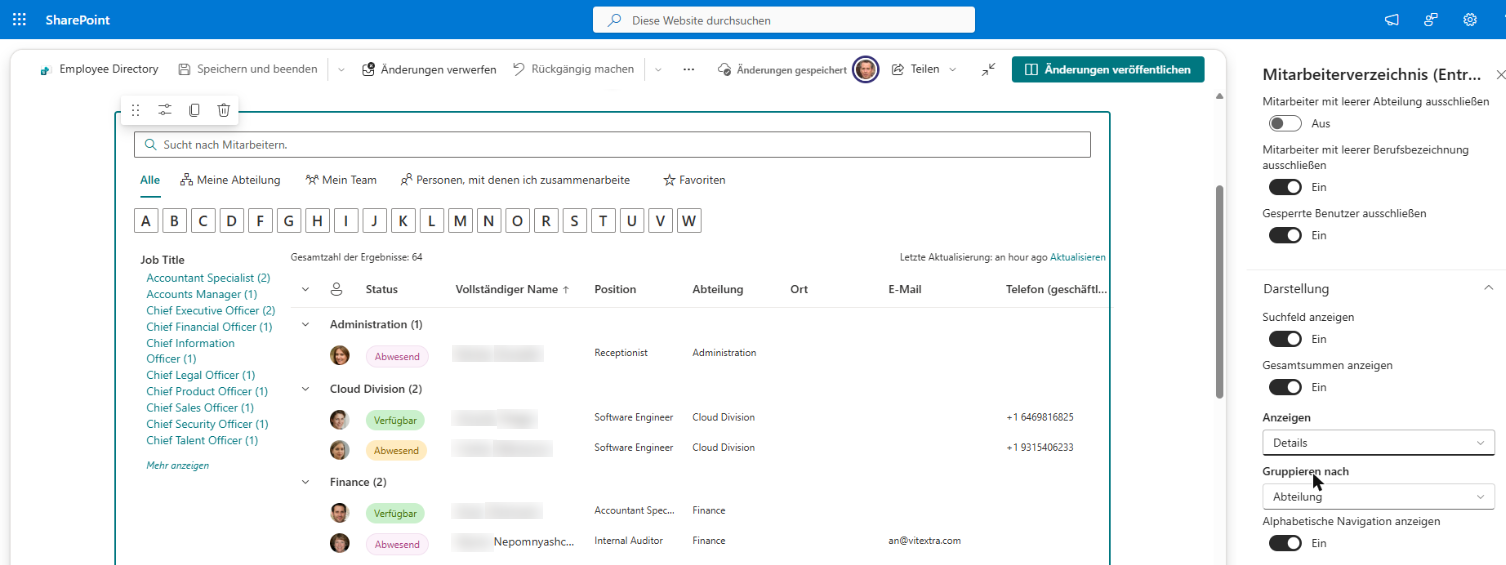
Task: Click the person icon in the table header
Action: [x=337, y=289]
